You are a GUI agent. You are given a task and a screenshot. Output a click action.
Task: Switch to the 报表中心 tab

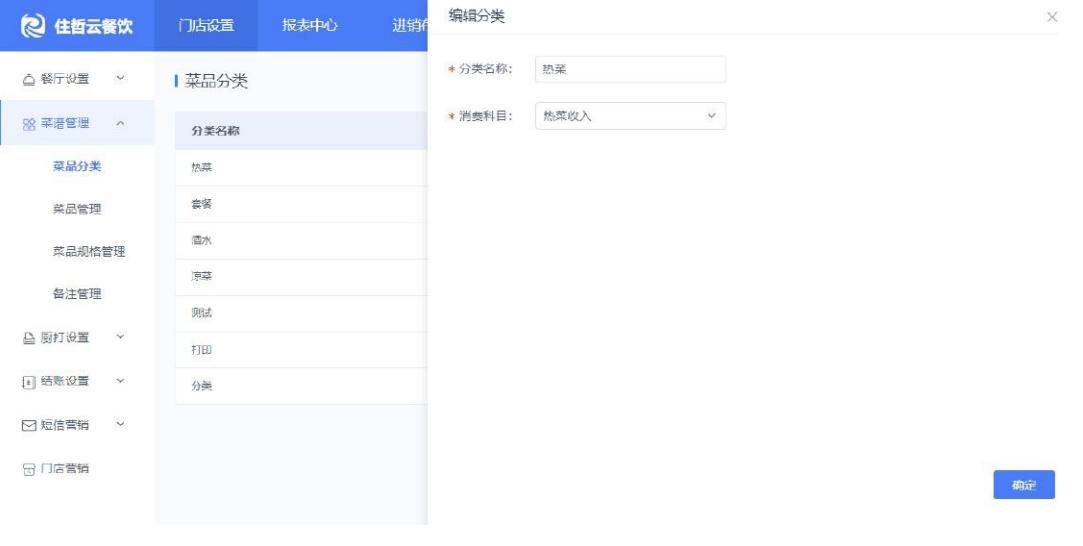pyautogui.click(x=309, y=26)
